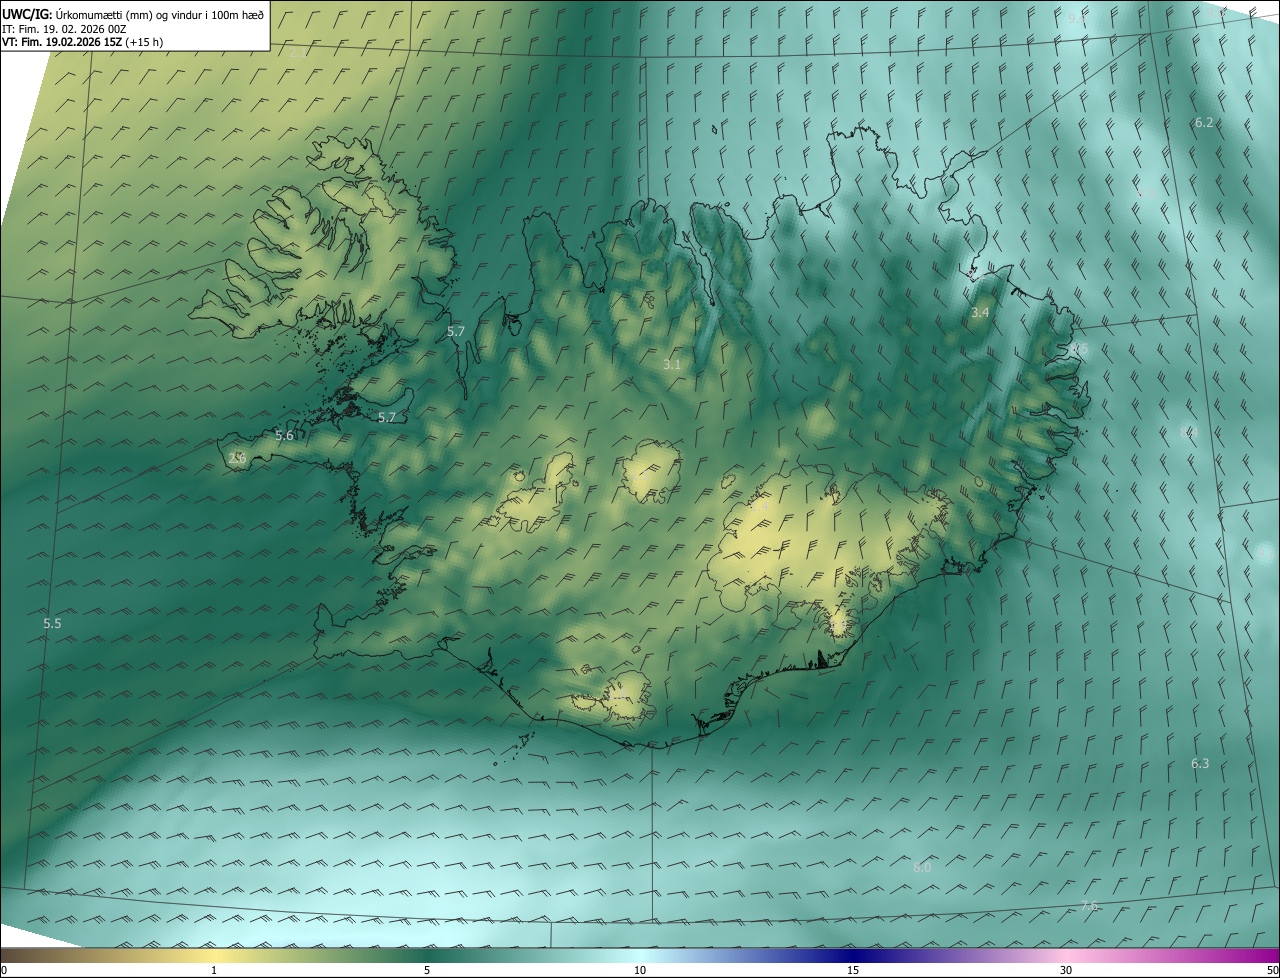Click the 6.2 value label on the map
Screen dimensions: 1280x978
point(1204,123)
